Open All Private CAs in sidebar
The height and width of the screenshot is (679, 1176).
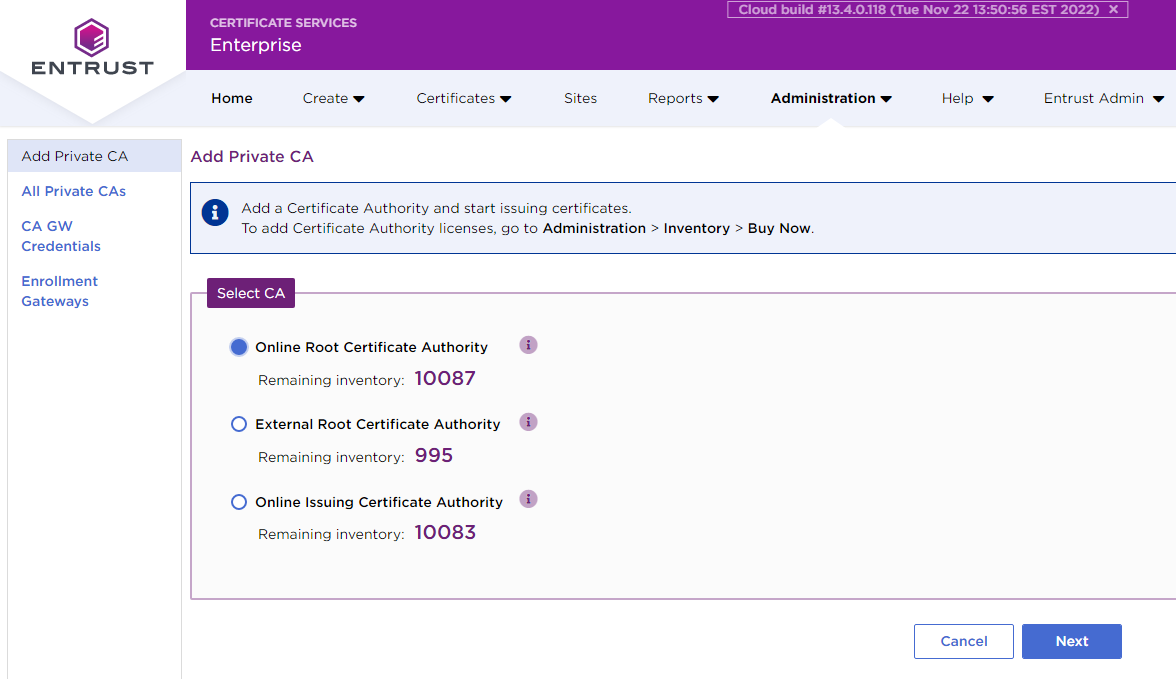coord(74,191)
